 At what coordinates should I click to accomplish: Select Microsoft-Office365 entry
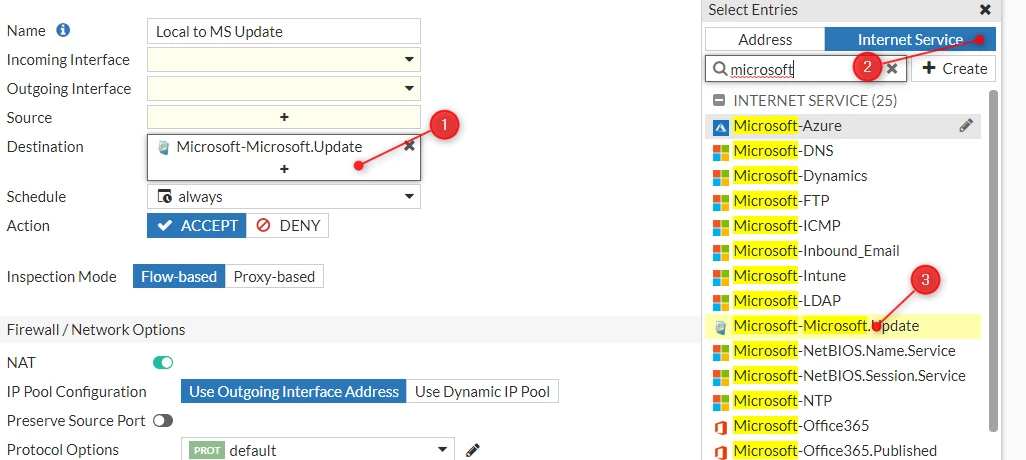point(843,426)
